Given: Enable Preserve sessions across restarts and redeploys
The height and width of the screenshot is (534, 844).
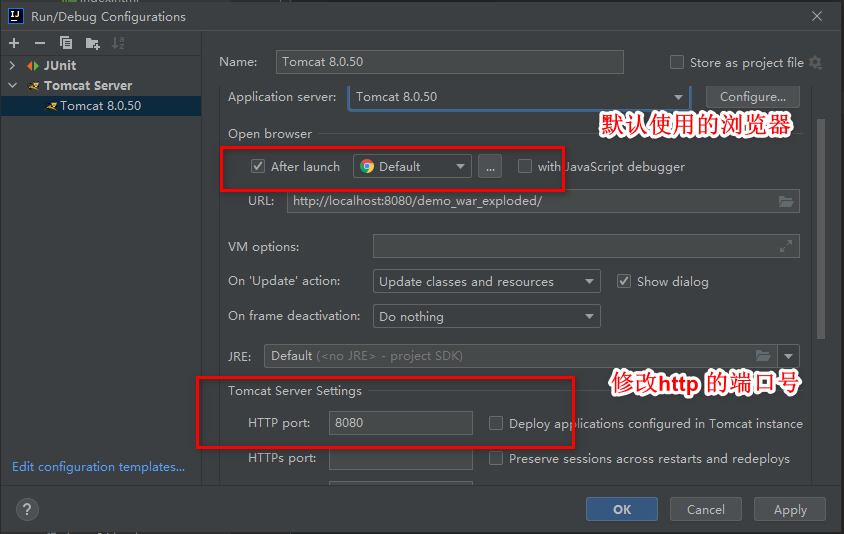Looking at the screenshot, I should (496, 458).
